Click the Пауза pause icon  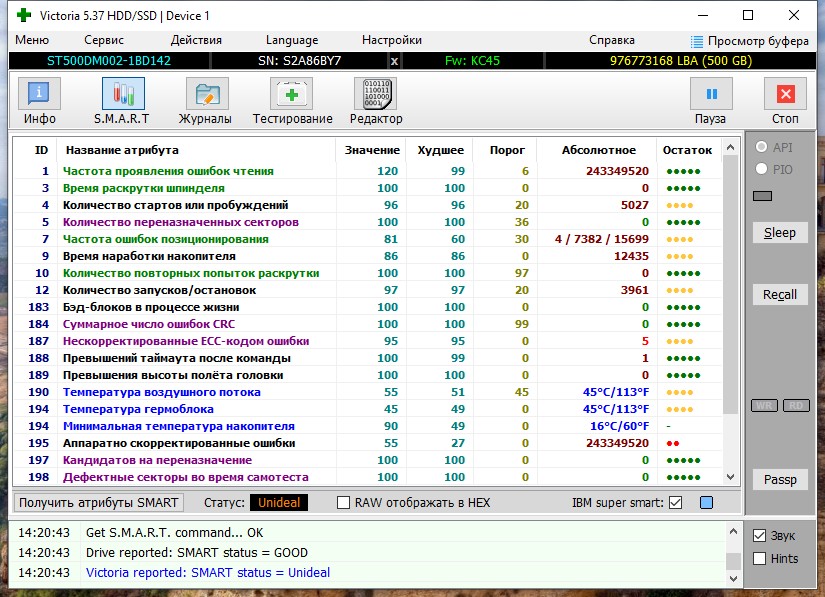click(711, 94)
